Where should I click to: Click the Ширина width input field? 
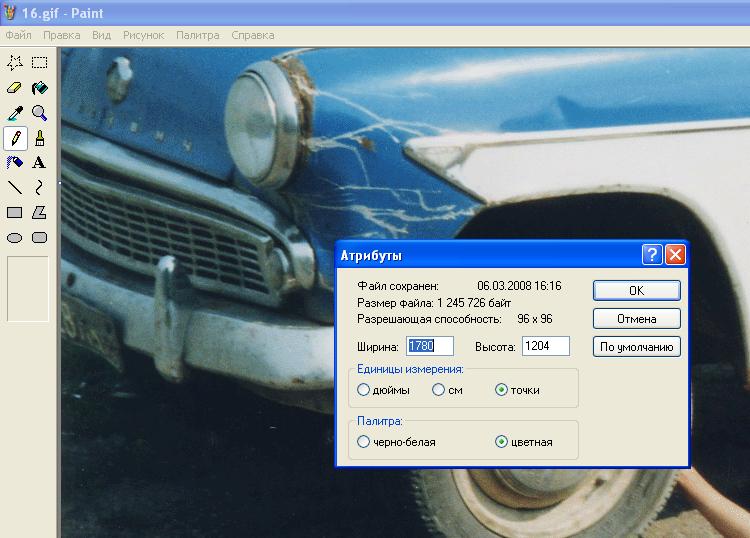[x=428, y=346]
